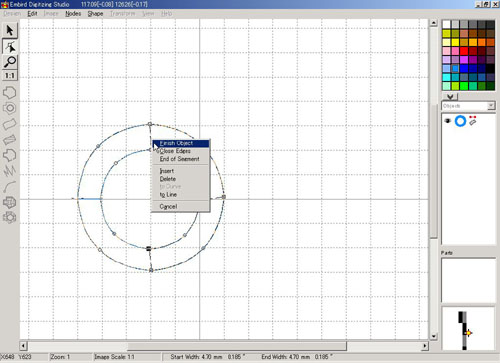Select 'to Line' in context menu
Screen dimensions: 500x363
(181, 195)
